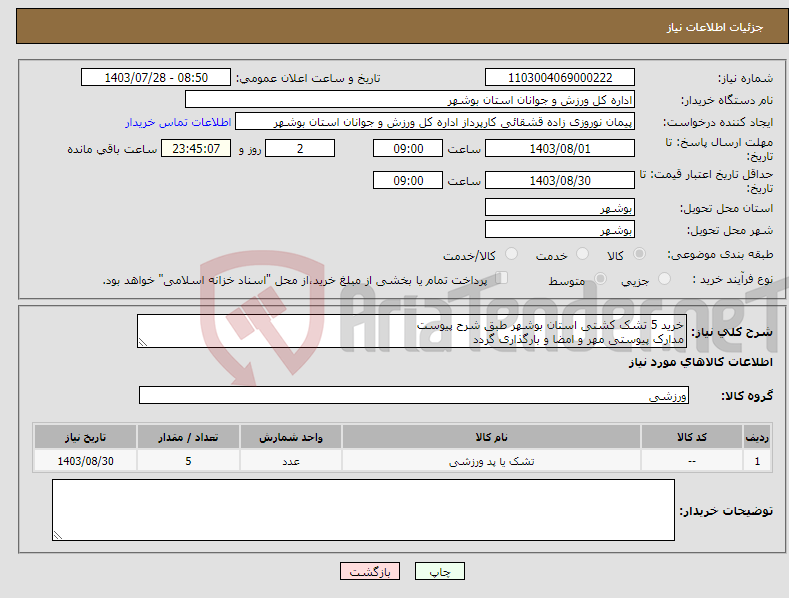The image size is (789, 598).
Task: Click the شماره نیاز number field
Action: (x=560, y=78)
